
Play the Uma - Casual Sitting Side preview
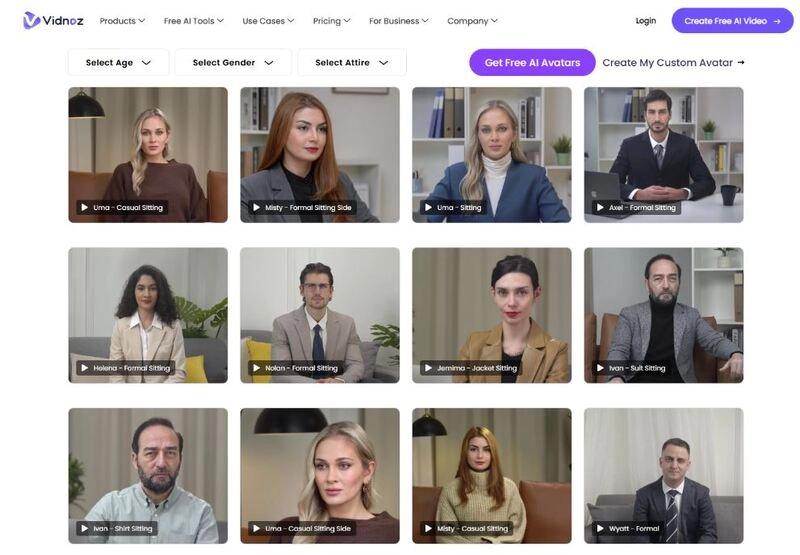coord(257,528)
